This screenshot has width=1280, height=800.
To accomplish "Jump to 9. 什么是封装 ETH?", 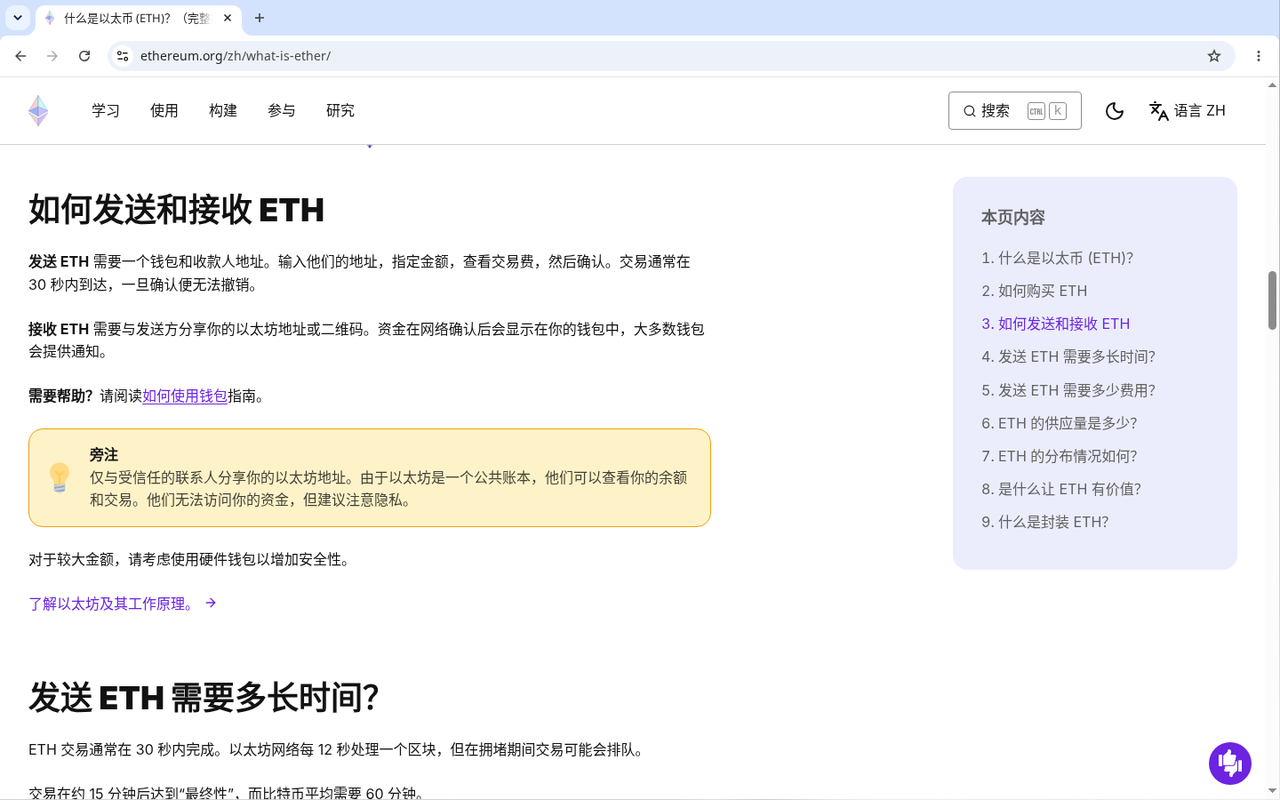I will click(1045, 523).
